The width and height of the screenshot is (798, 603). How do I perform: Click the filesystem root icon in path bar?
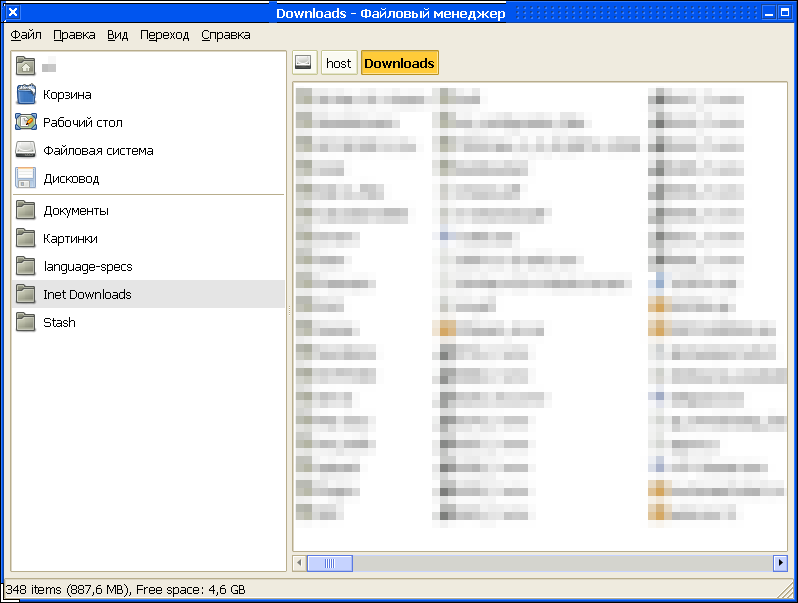tap(304, 63)
